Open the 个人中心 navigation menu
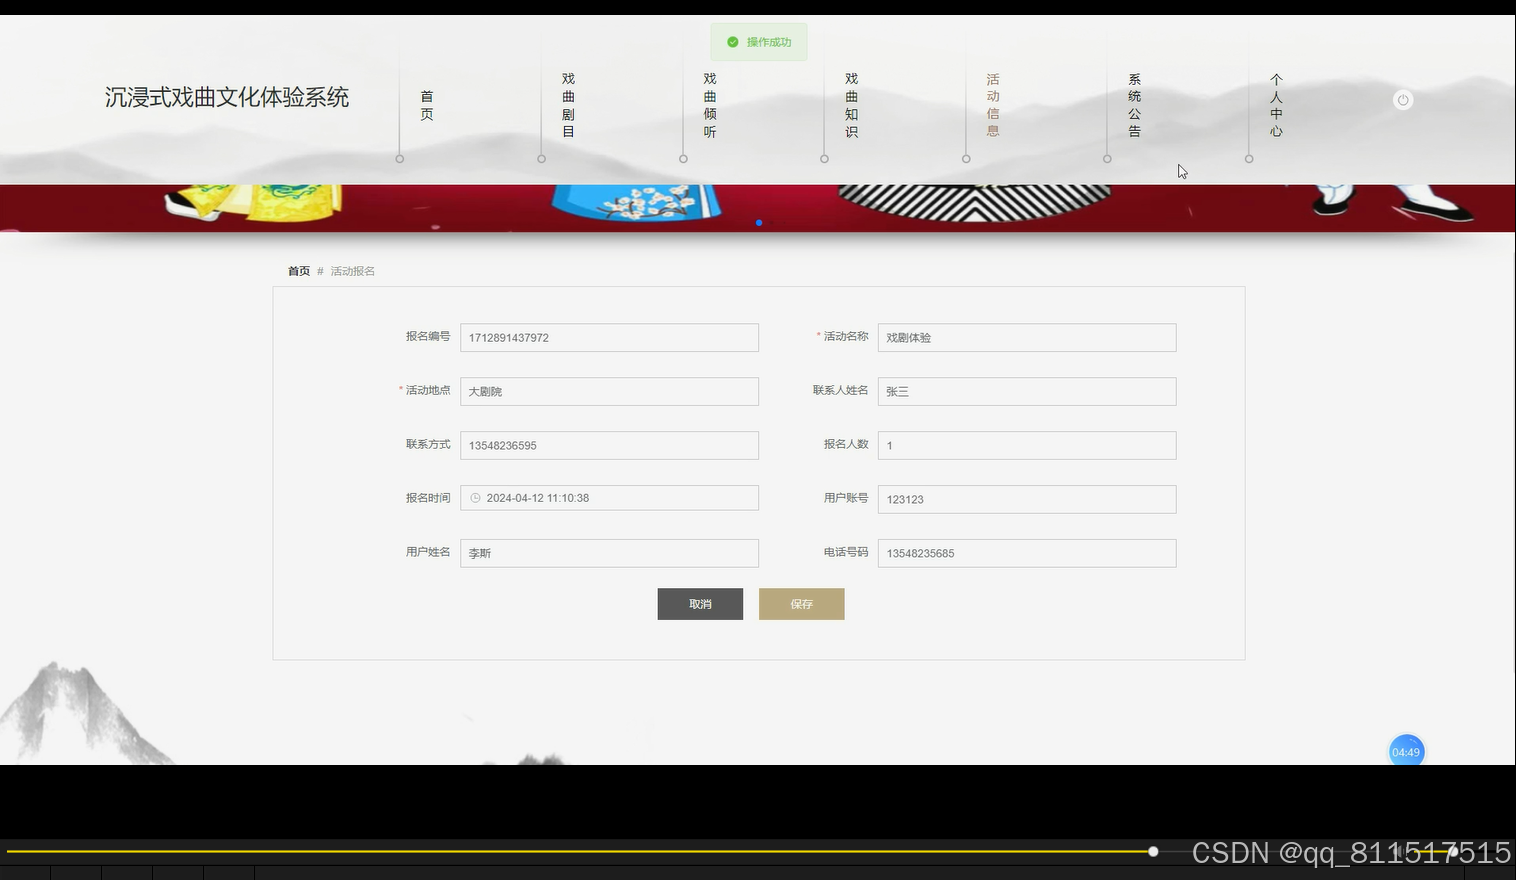The height and width of the screenshot is (880, 1516). point(1276,105)
